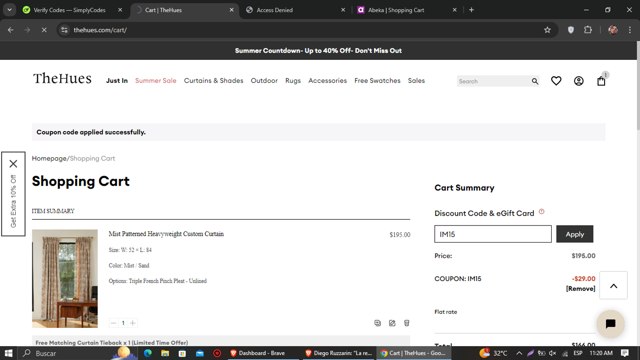
Task: Click the Apply coupon button
Action: click(575, 234)
